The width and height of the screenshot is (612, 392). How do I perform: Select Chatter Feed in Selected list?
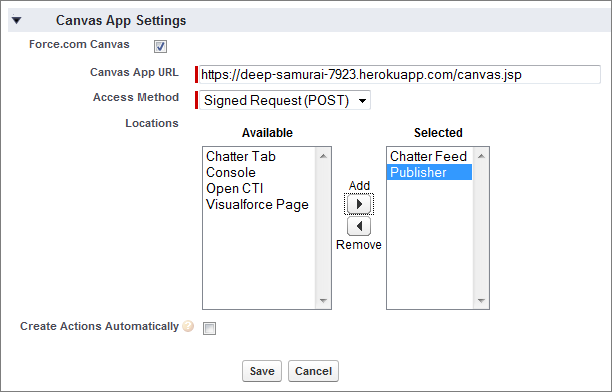(428, 156)
